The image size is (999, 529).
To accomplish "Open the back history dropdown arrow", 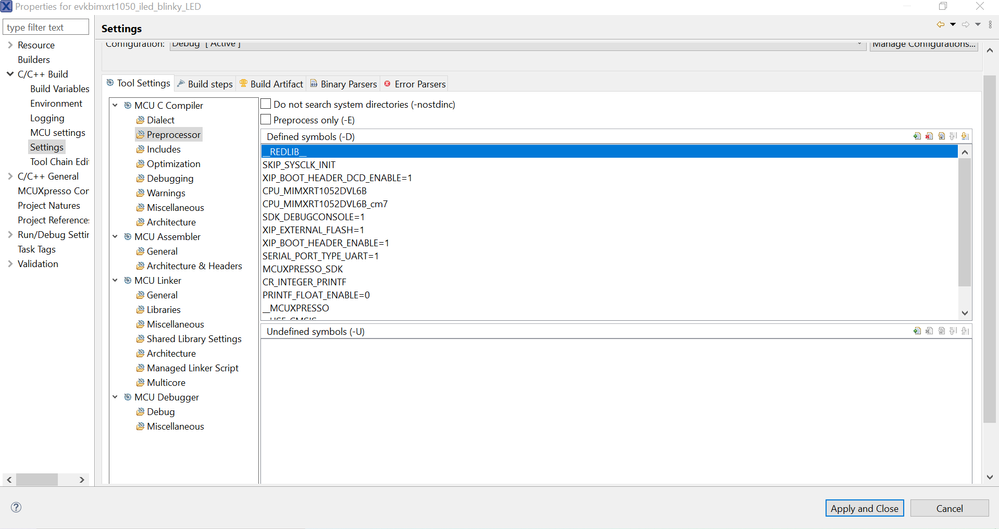I will pos(952,25).
